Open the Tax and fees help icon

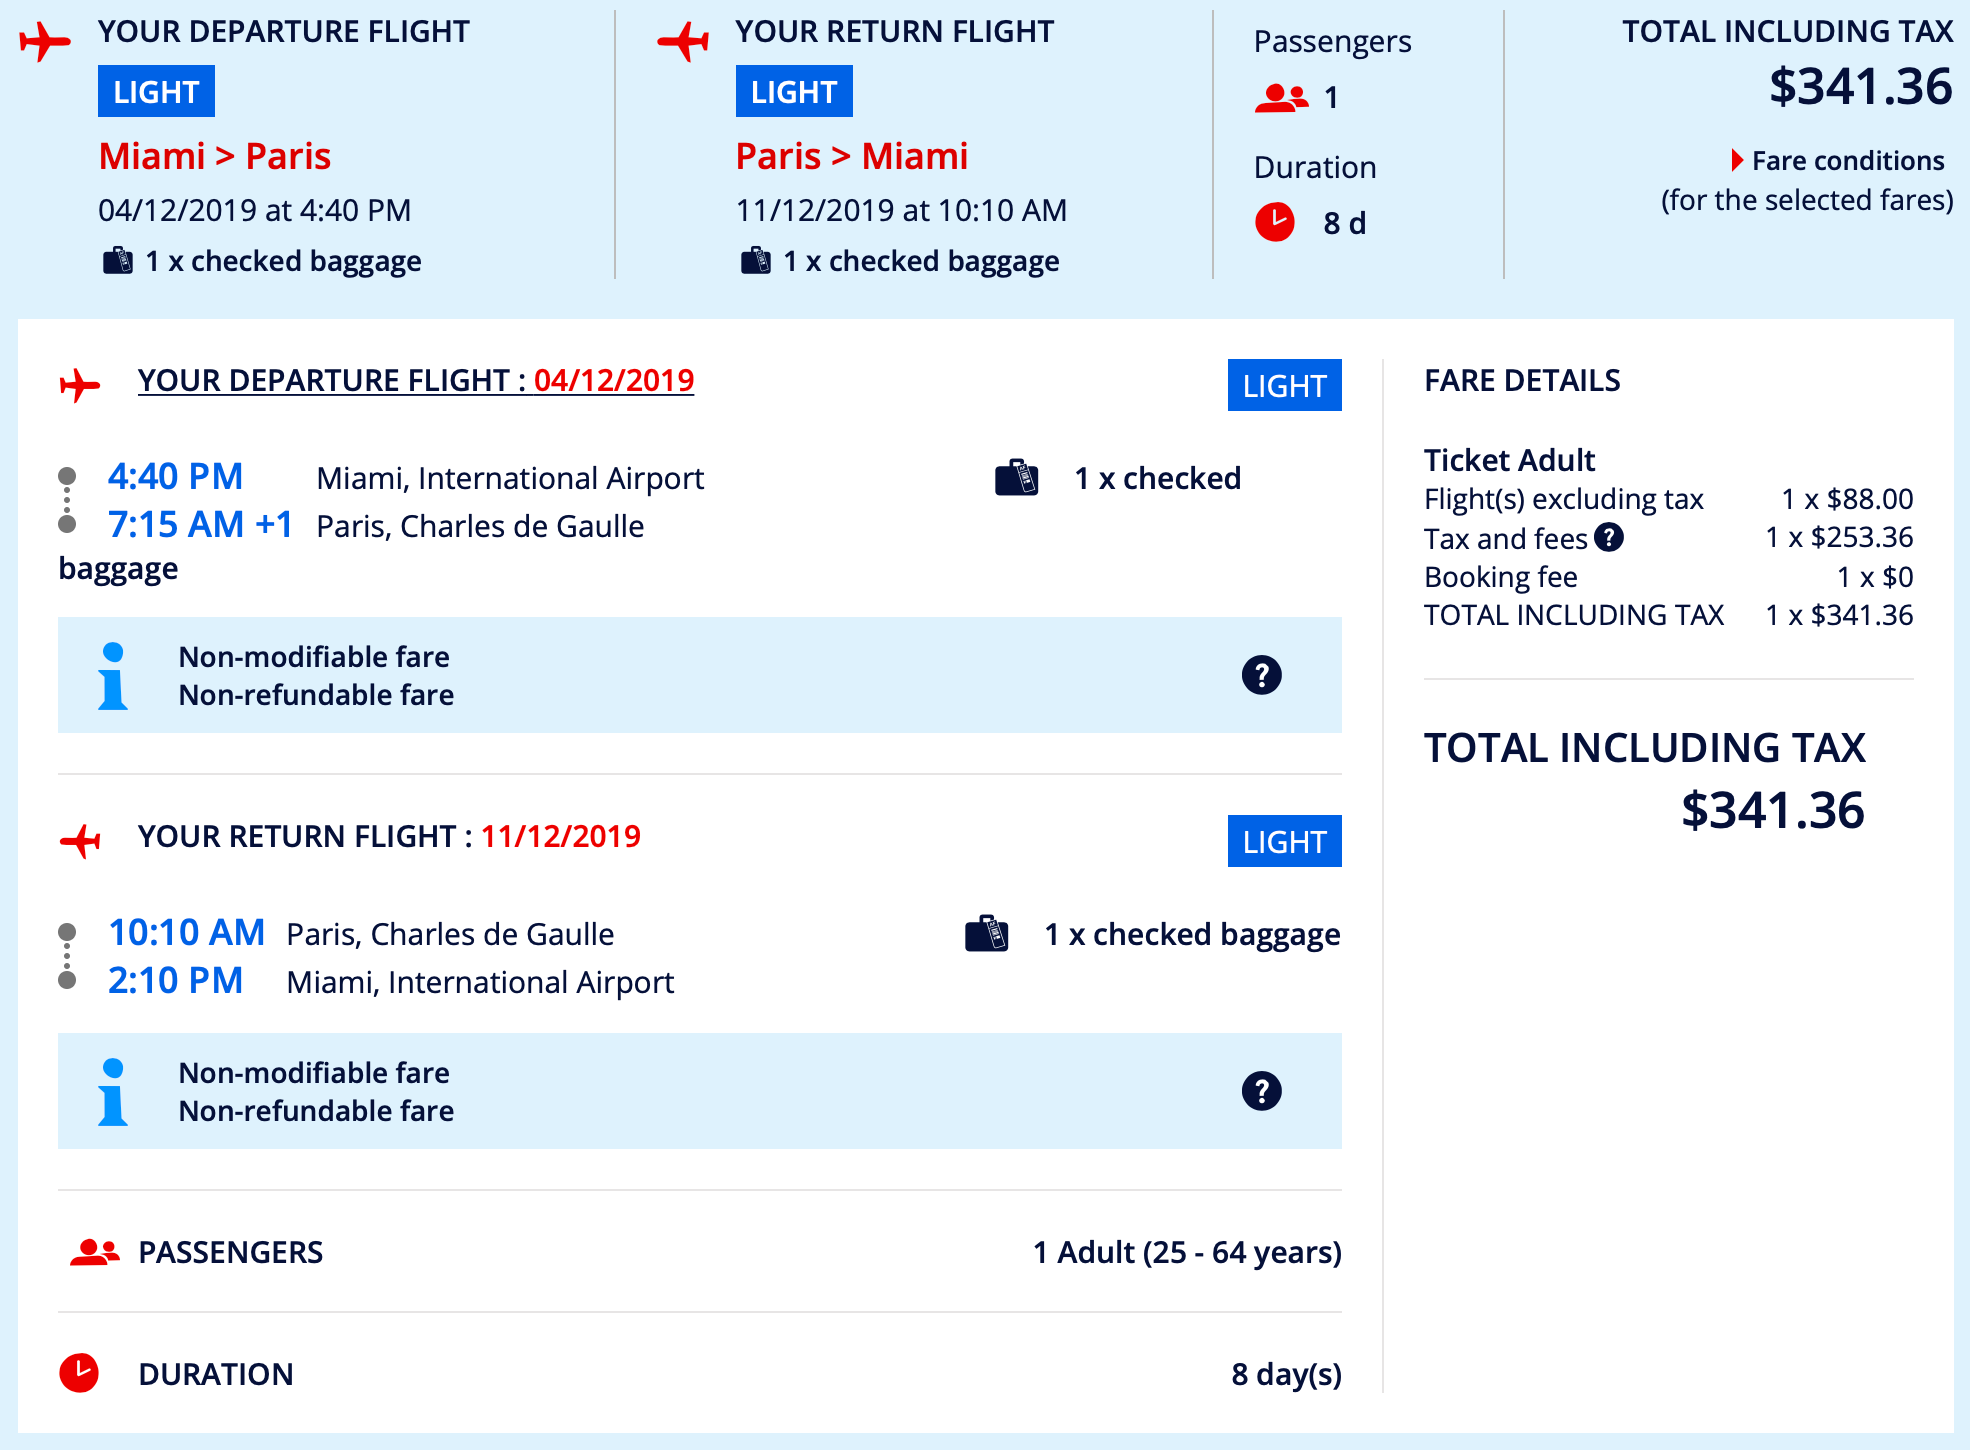coord(1609,538)
